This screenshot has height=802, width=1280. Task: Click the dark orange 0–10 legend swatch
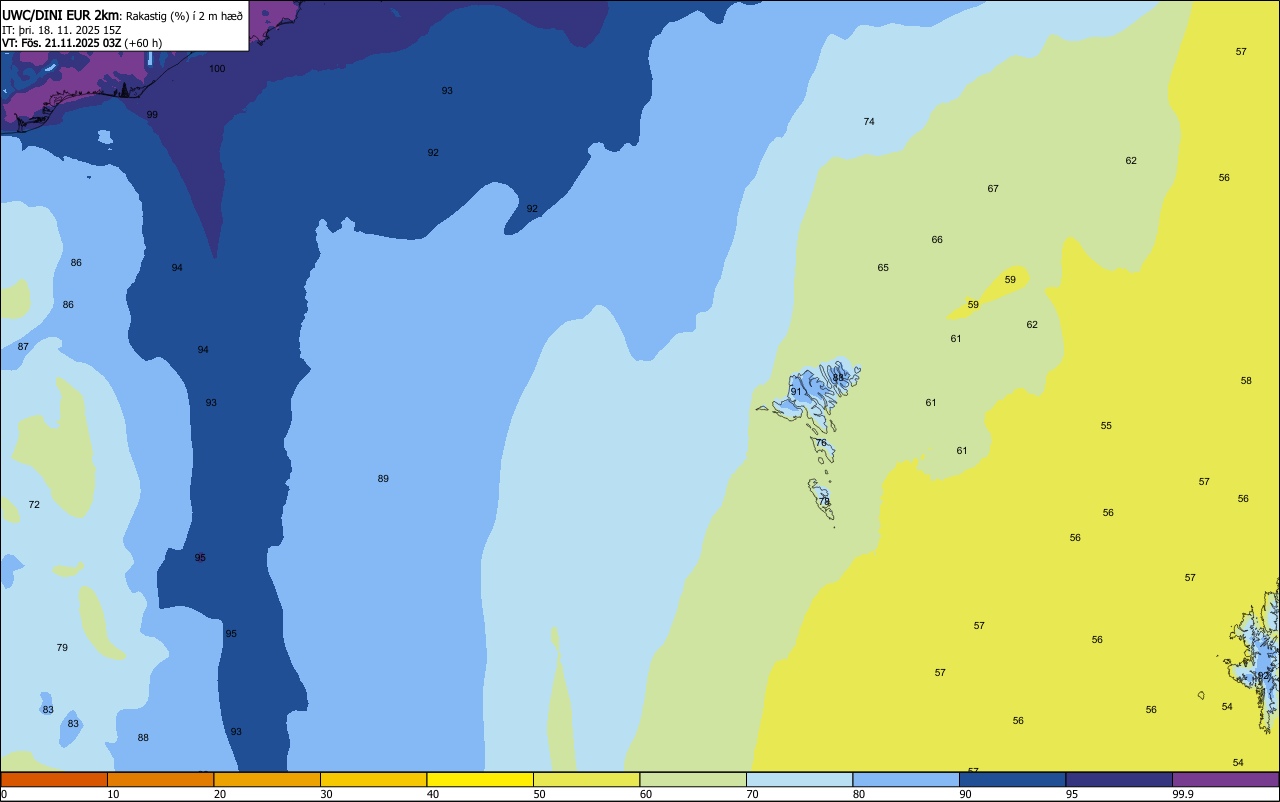tap(54, 779)
